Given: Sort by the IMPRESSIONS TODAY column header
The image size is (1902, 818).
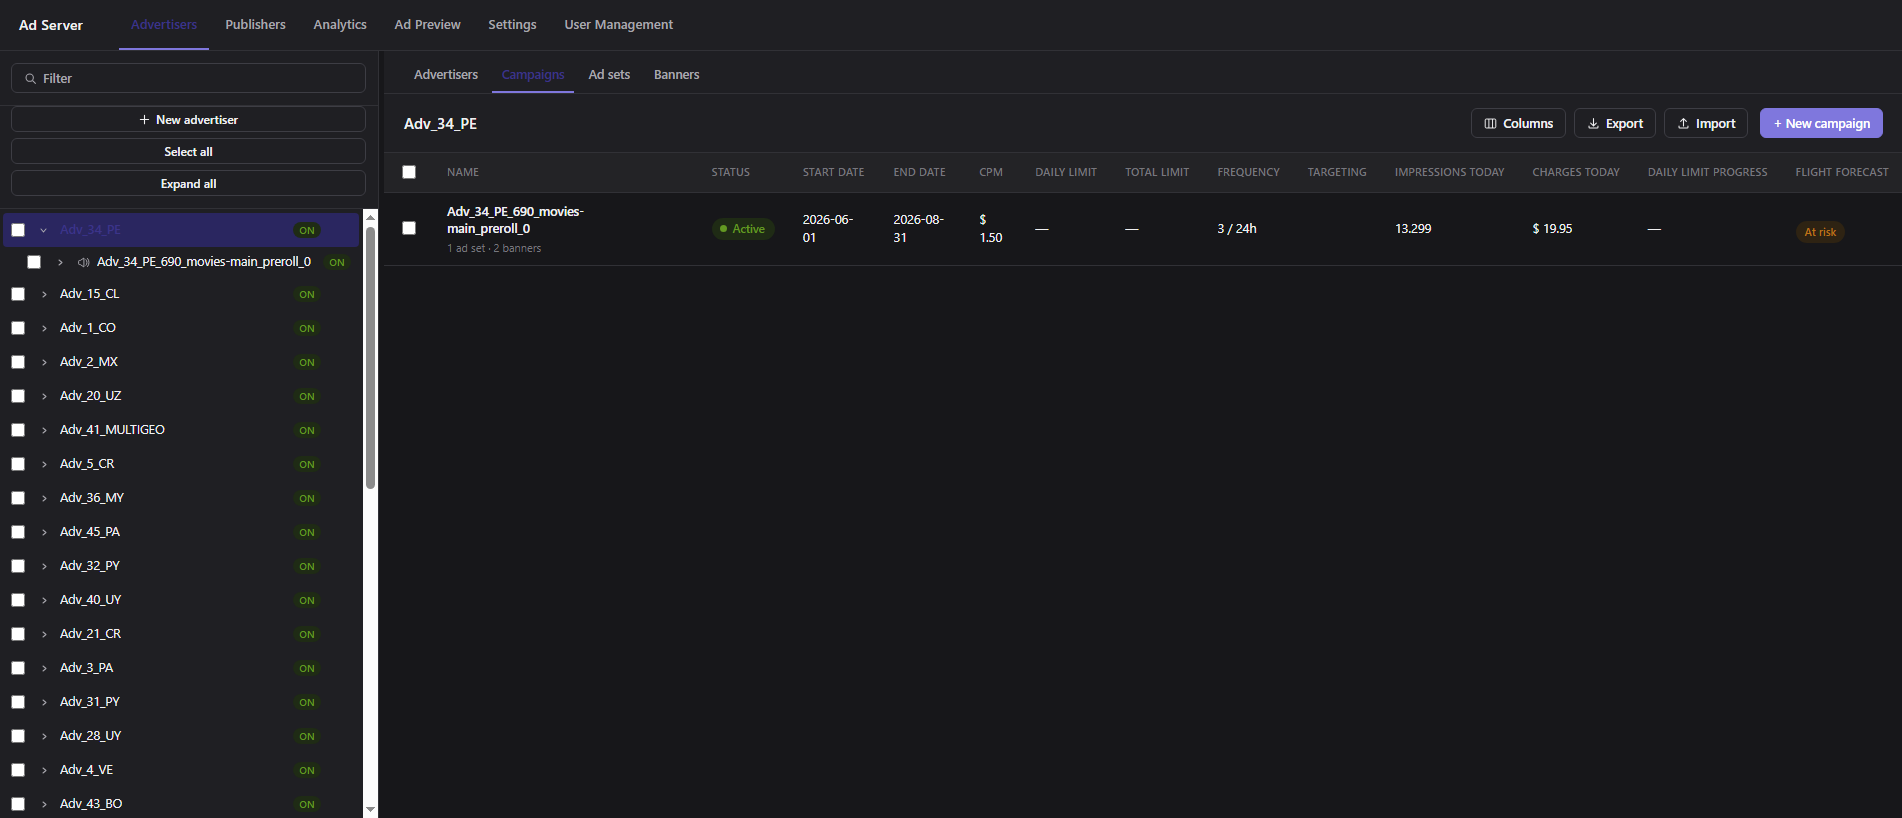Looking at the screenshot, I should [1449, 172].
